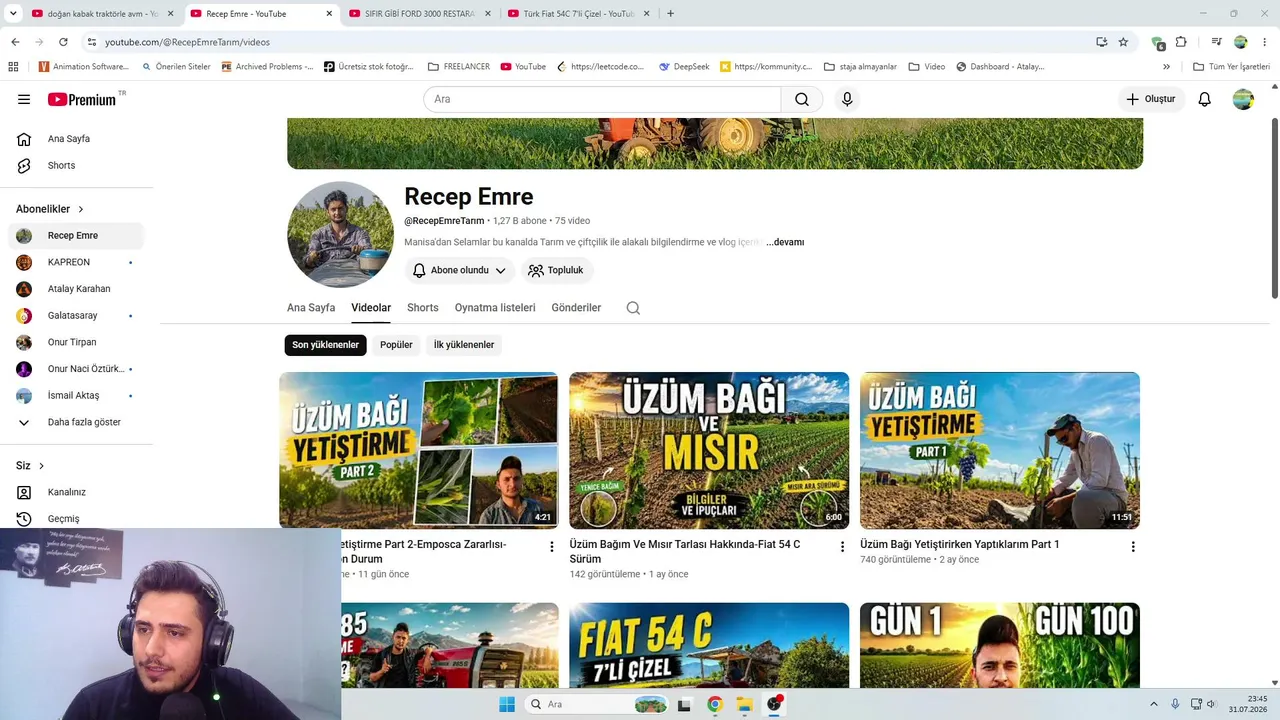Open OBS Studio from the taskbar
This screenshot has width=1280, height=720.
pos(774,704)
